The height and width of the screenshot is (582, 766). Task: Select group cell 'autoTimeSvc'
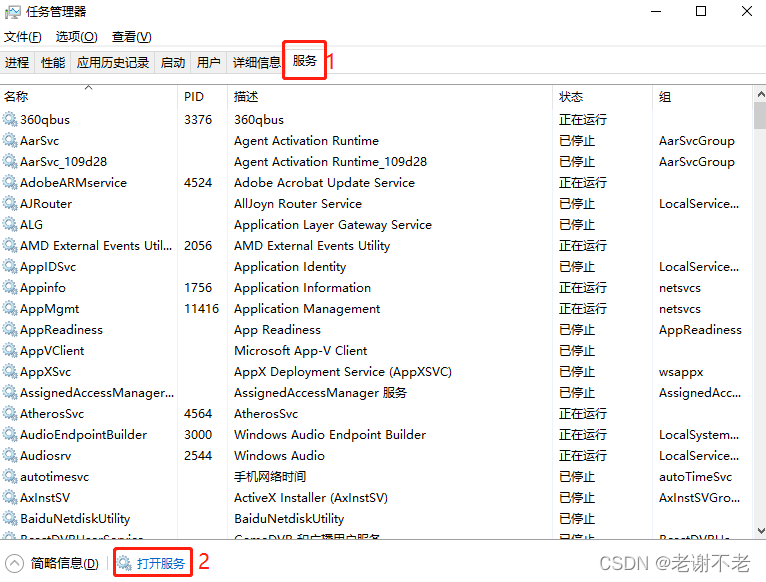tap(695, 476)
